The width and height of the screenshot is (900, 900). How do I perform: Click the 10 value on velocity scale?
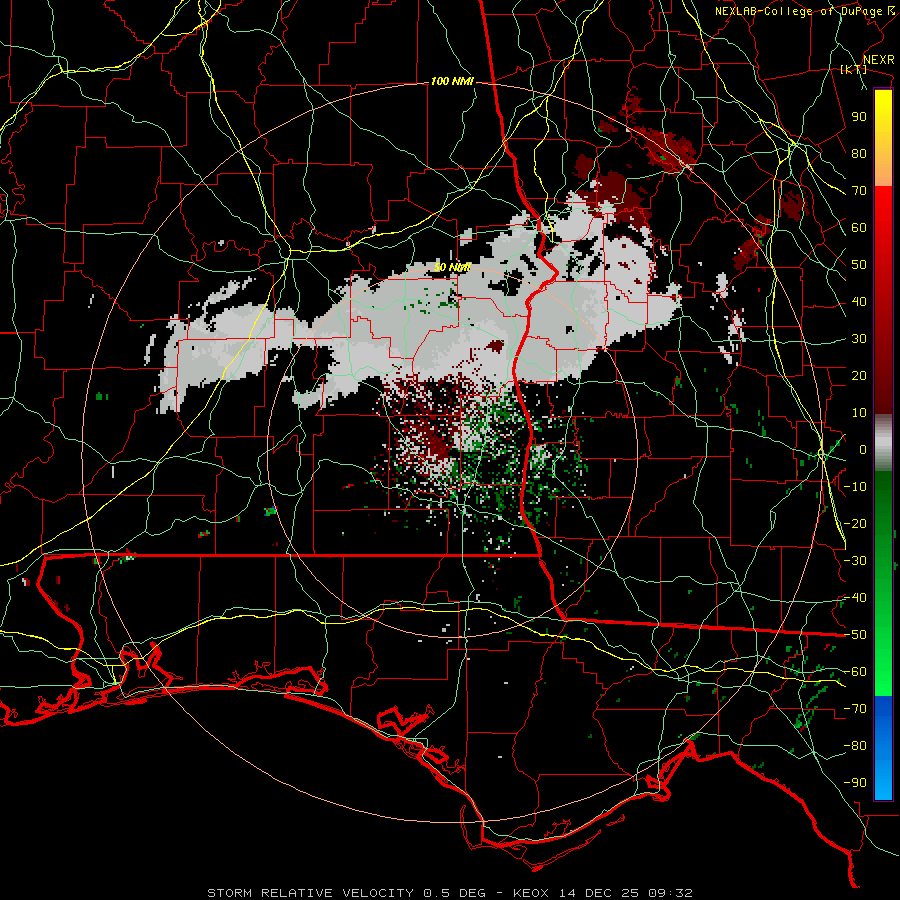tap(859, 413)
